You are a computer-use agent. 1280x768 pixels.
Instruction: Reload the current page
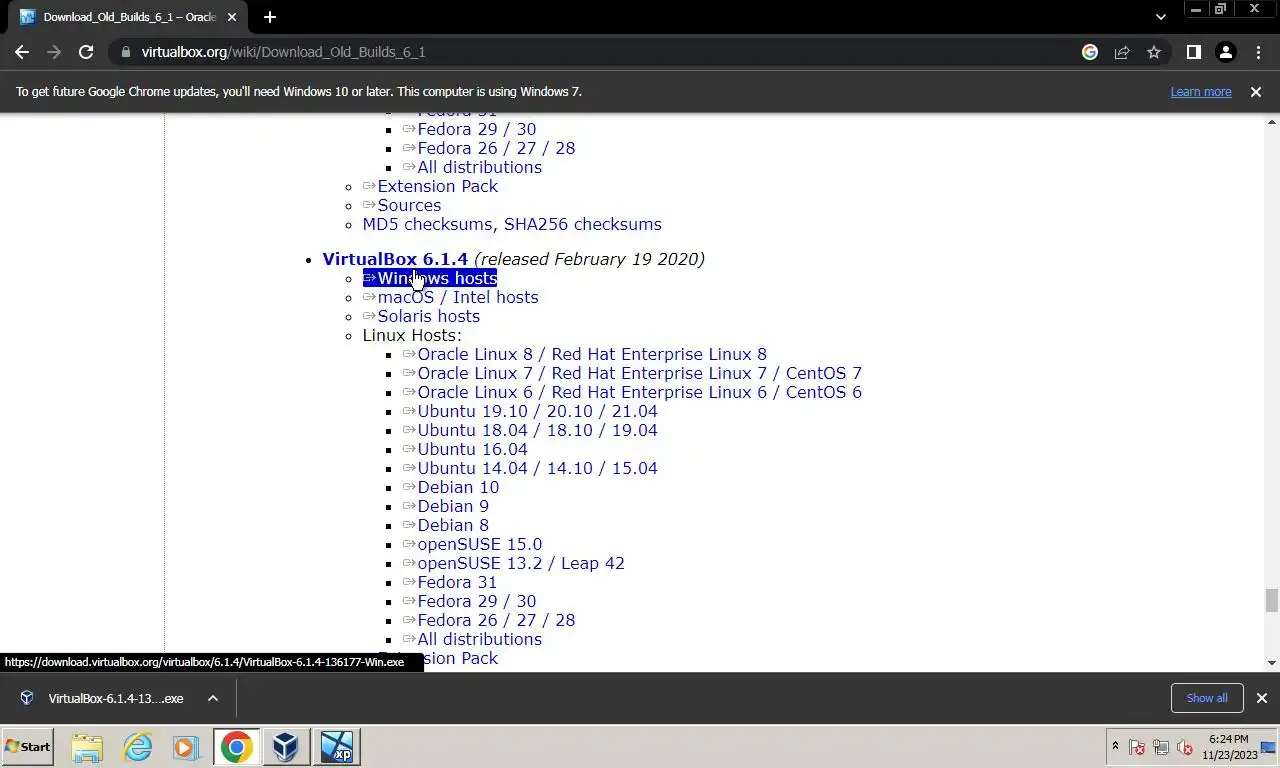pos(86,52)
